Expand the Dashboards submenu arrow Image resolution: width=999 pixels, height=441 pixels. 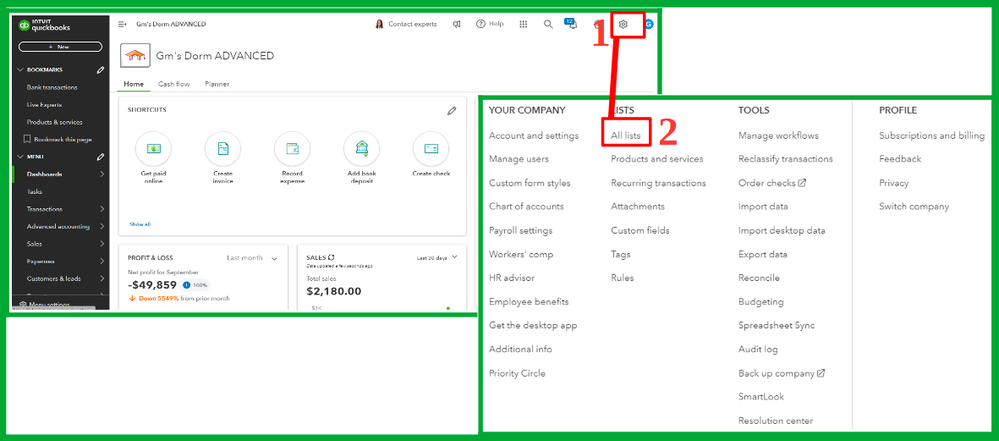click(102, 174)
